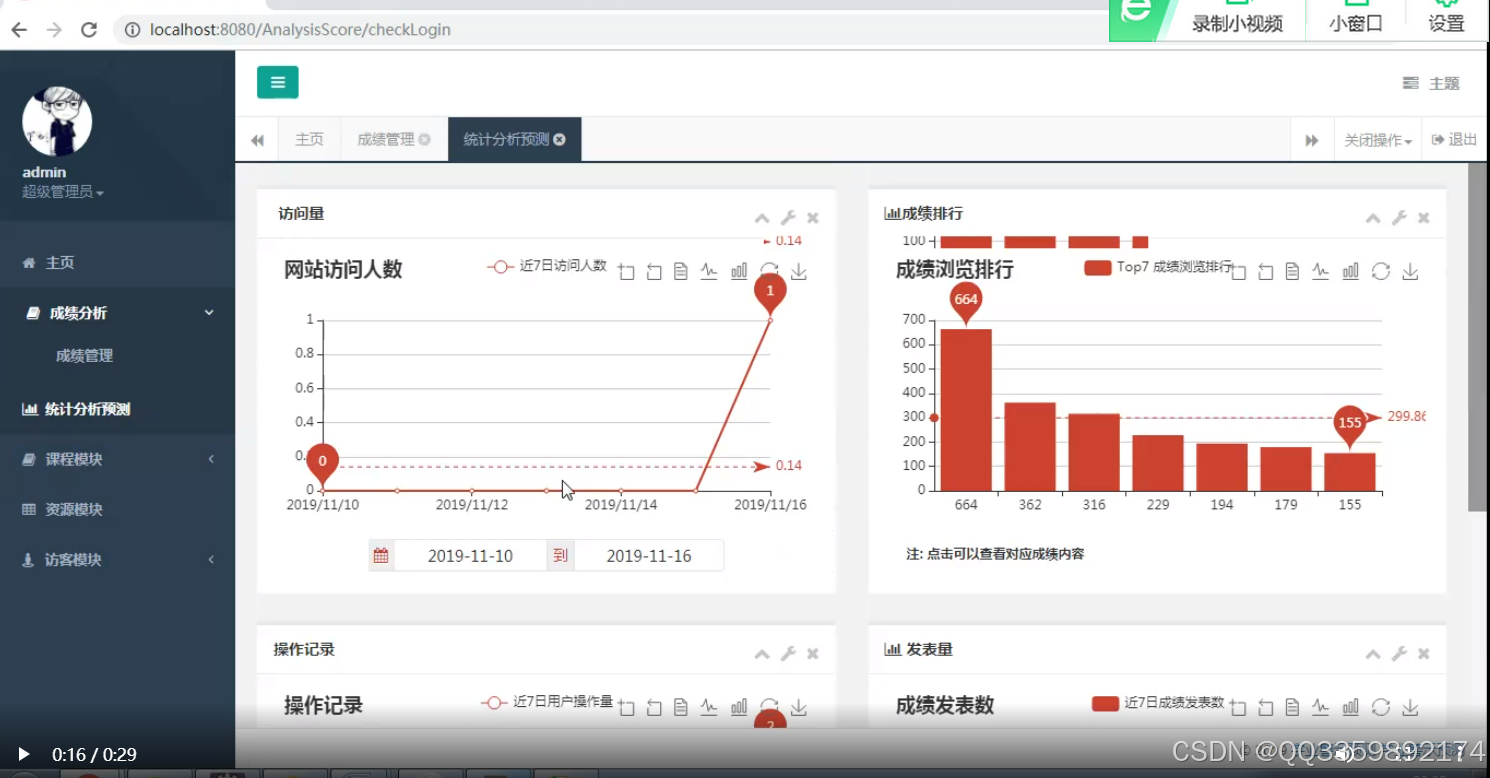
Task: Collapse the 访问量 panel with its chevron
Action: tap(762, 218)
